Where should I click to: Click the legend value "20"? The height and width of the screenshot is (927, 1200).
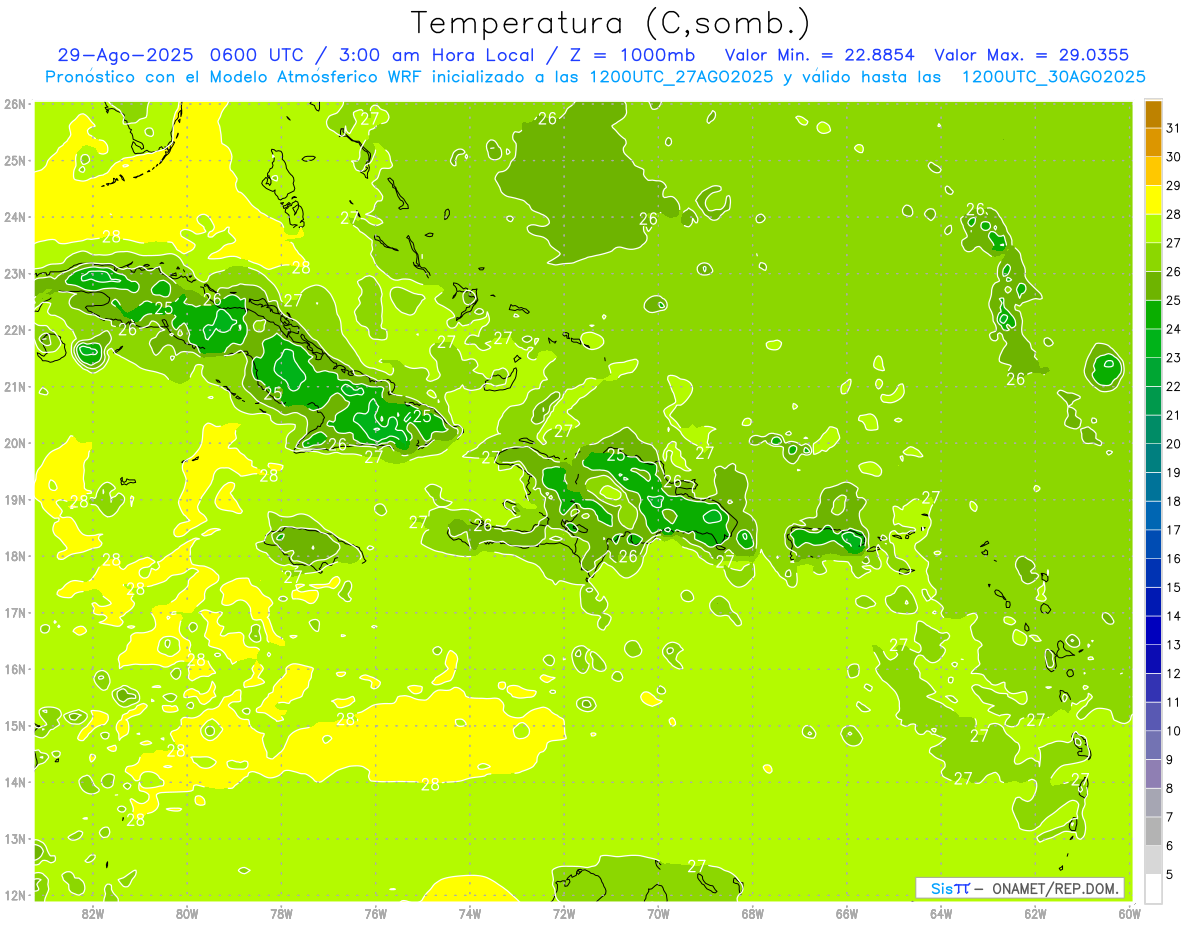tap(1173, 443)
